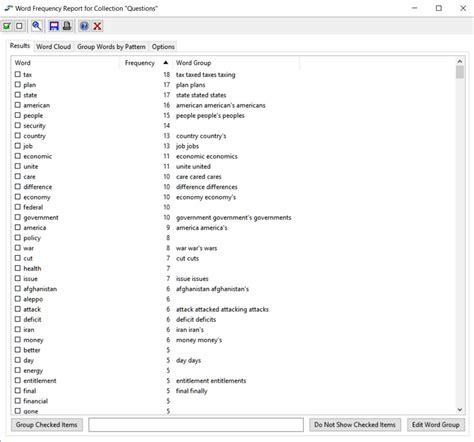Select word group "attack attacked attacking attacks"
Viewport: 474px width, 442px height.
(222, 309)
